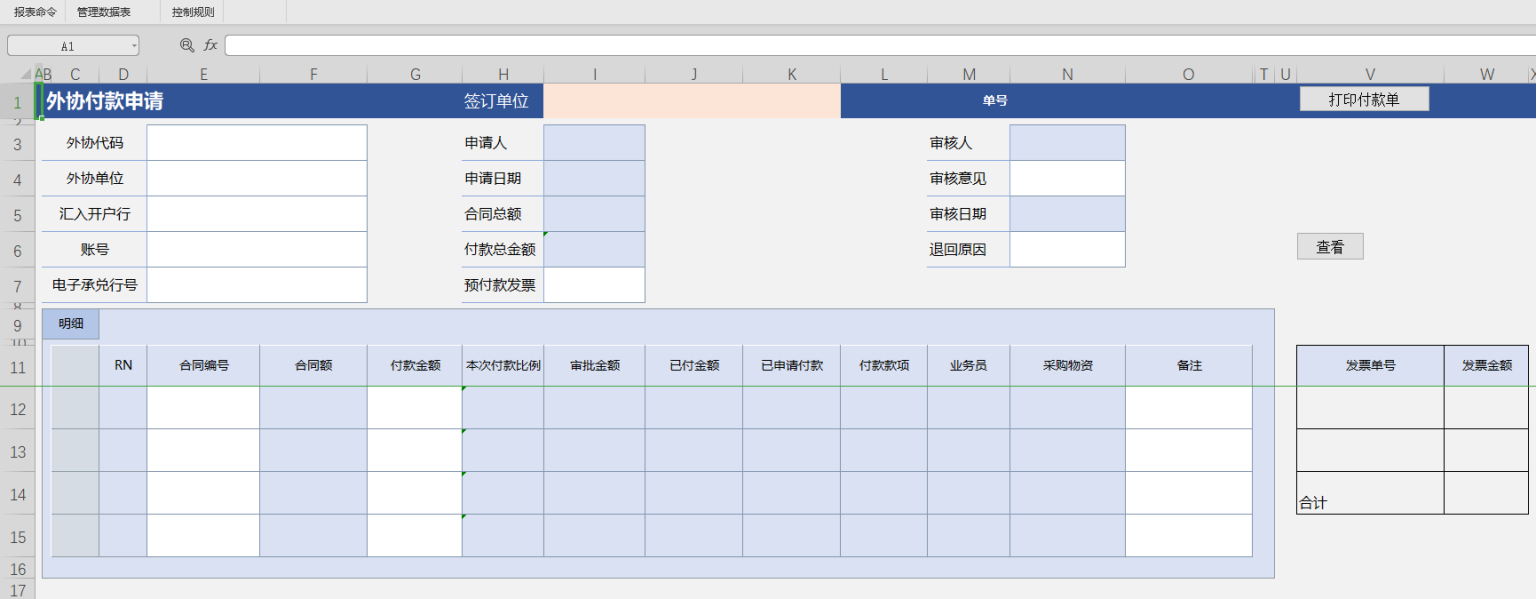This screenshot has width=1537, height=599.
Task: Select the 审核意见 input cell
Action: tap(1067, 179)
